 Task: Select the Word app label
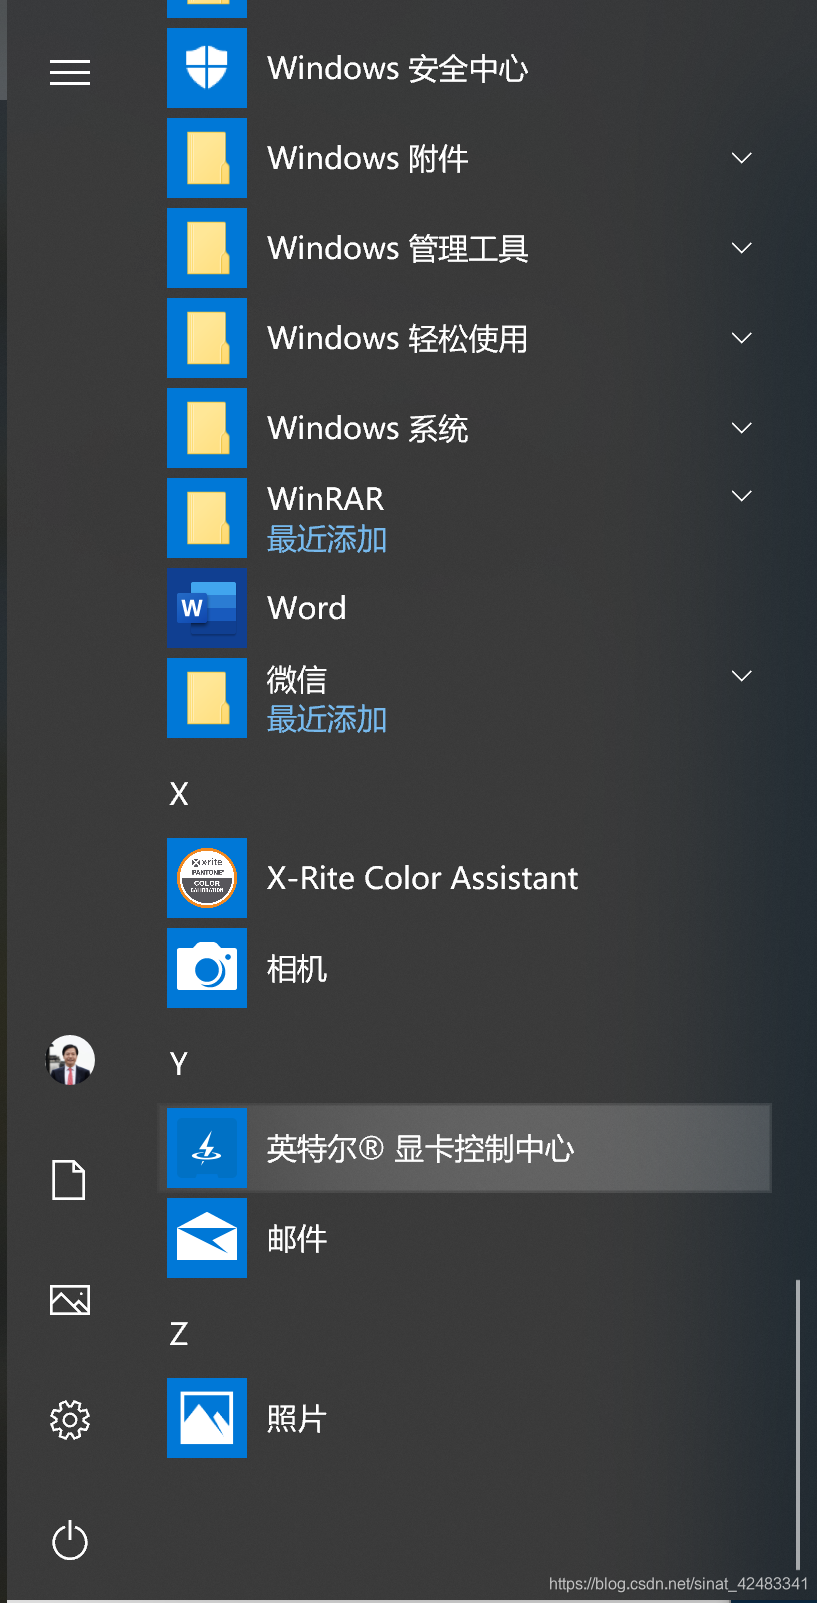coord(307,608)
